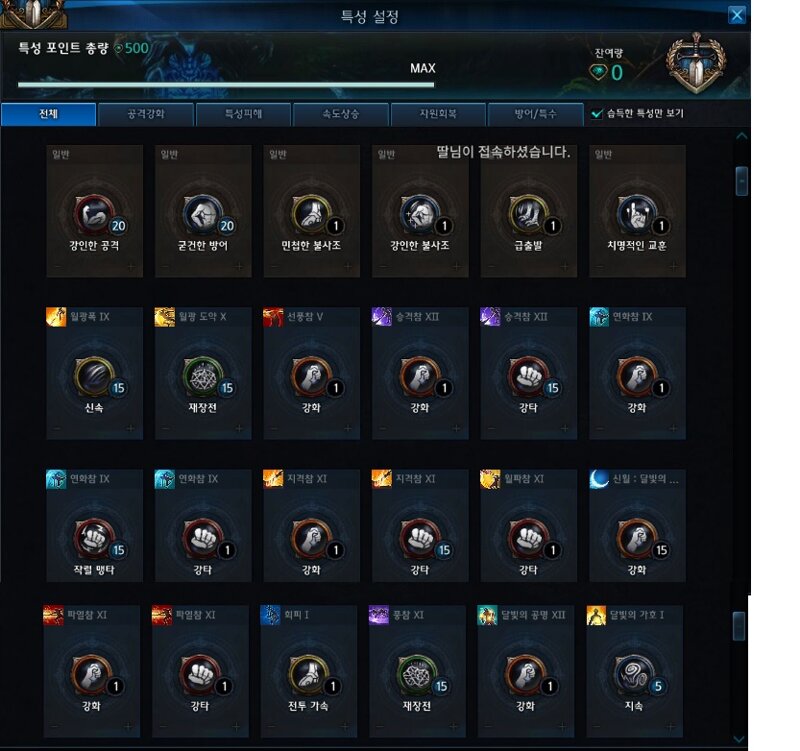Click the scroll down arrow at bottom right
Image resolution: width=800 pixels, height=751 pixels.
(739, 739)
